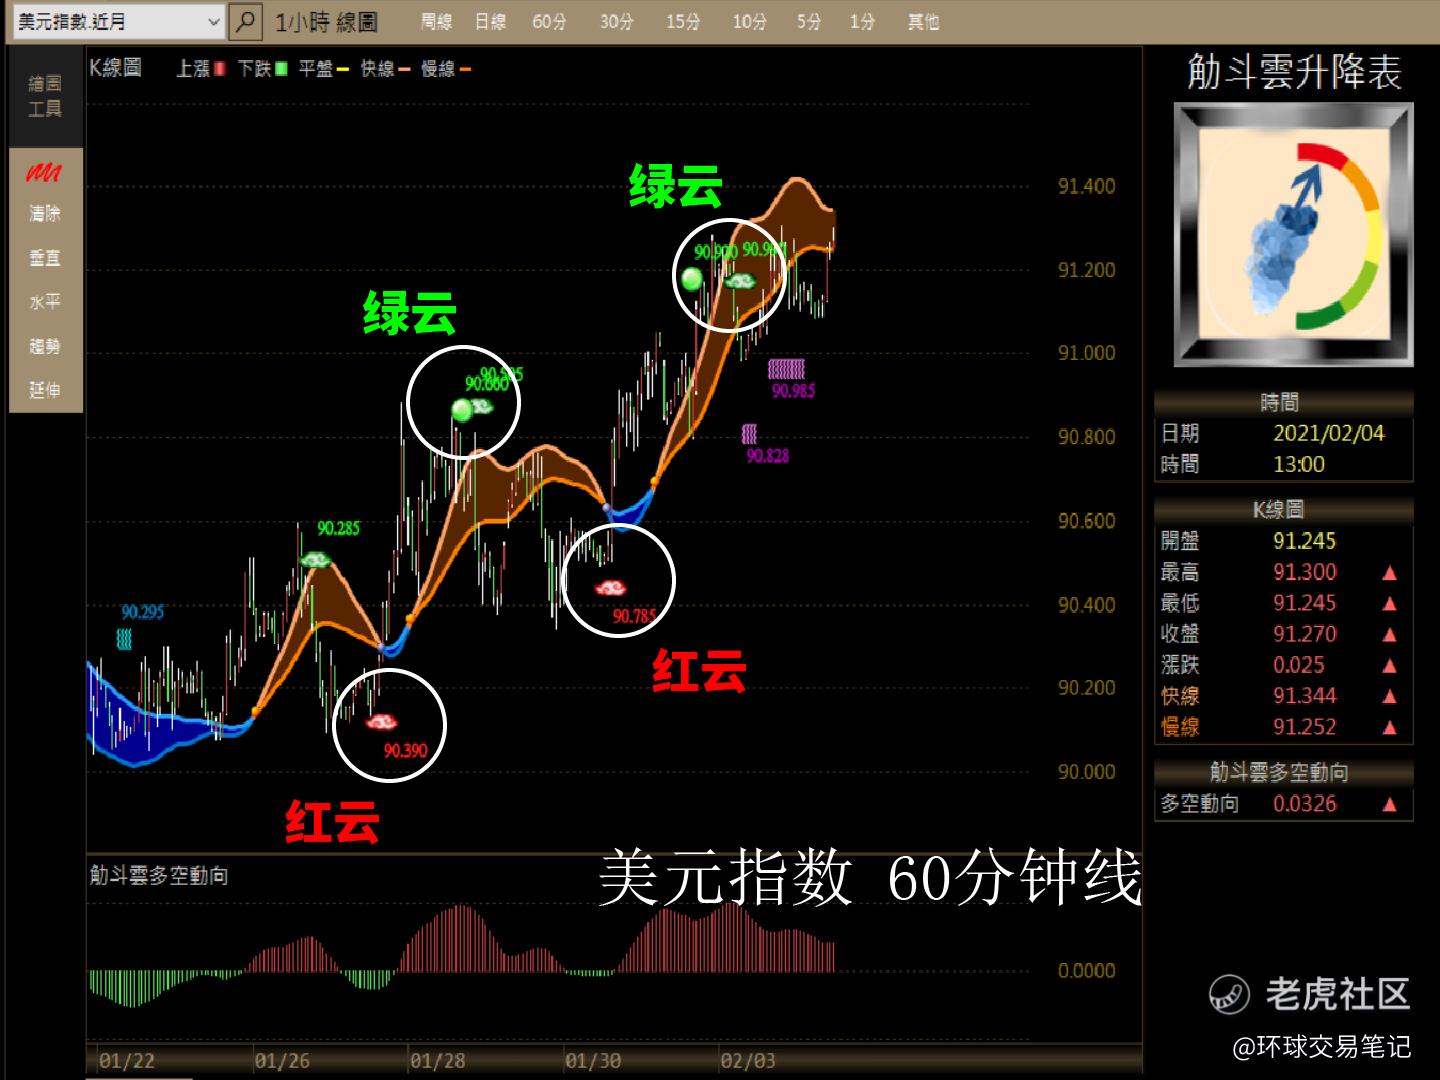Screen dimensions: 1440x1080
Task: Click the cyan wave marker under 90.295
Action: pyautogui.click(x=124, y=638)
